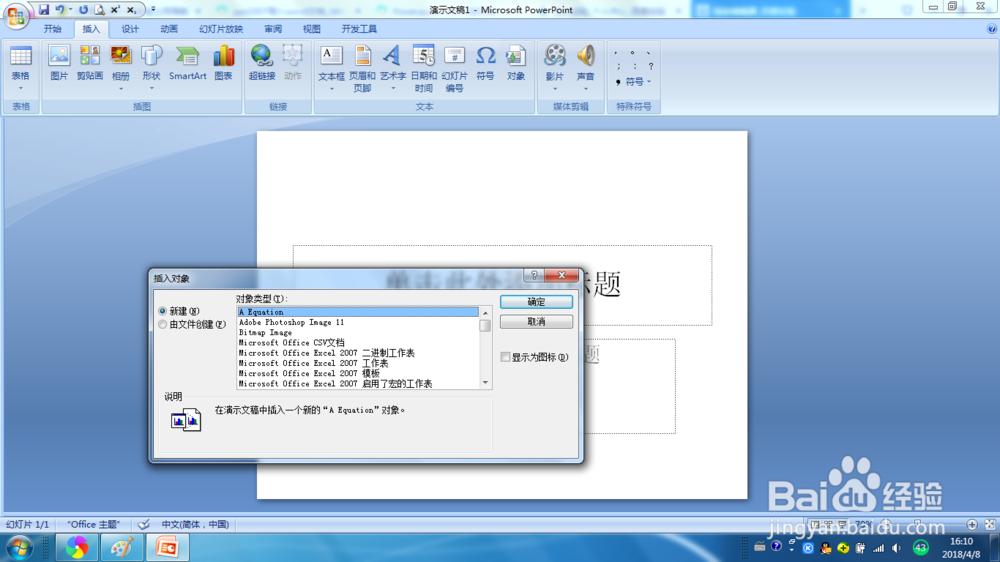The width and height of the screenshot is (1000, 562).
Task: Select 'Microsoft Office CSV文档' list entry
Action: [358, 343]
